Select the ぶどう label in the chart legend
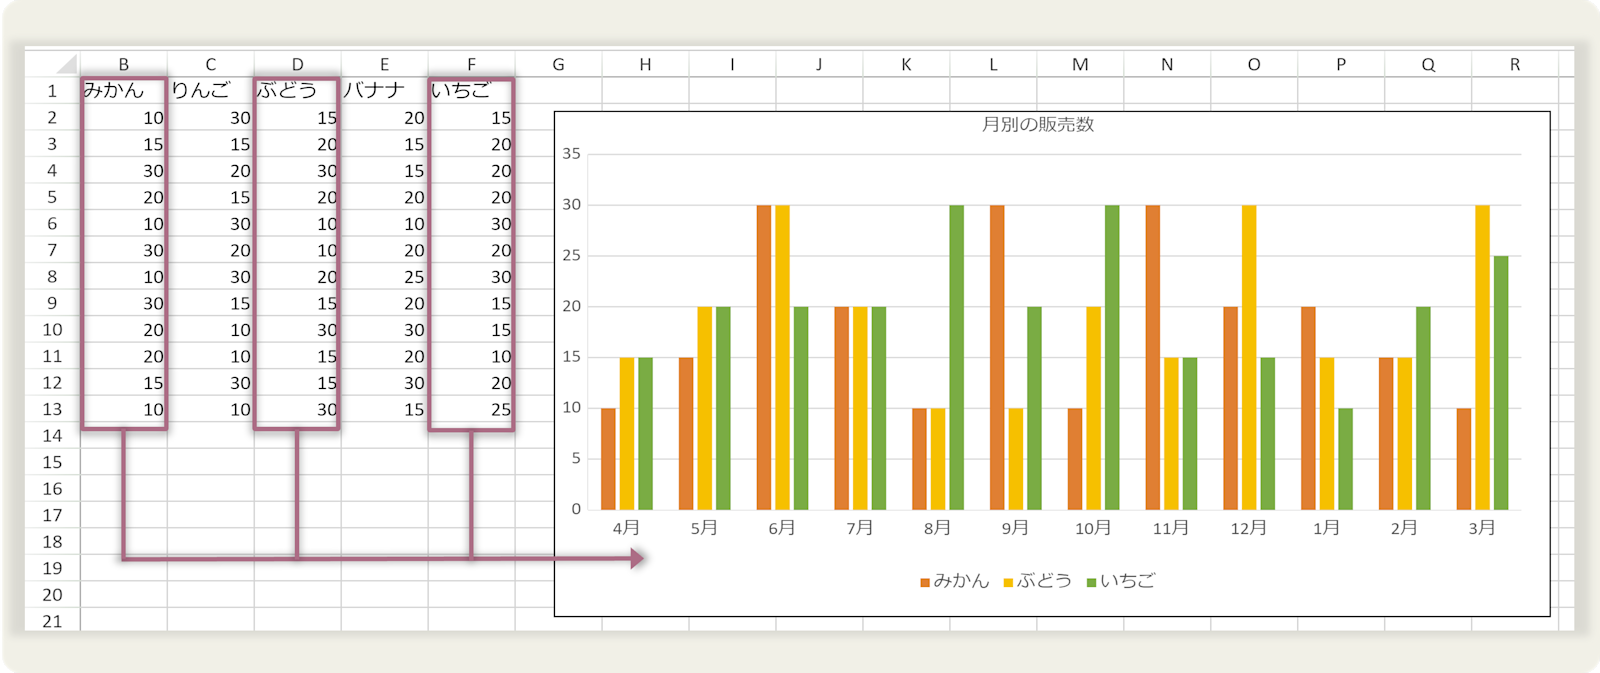The width and height of the screenshot is (1600, 673). tap(1044, 581)
